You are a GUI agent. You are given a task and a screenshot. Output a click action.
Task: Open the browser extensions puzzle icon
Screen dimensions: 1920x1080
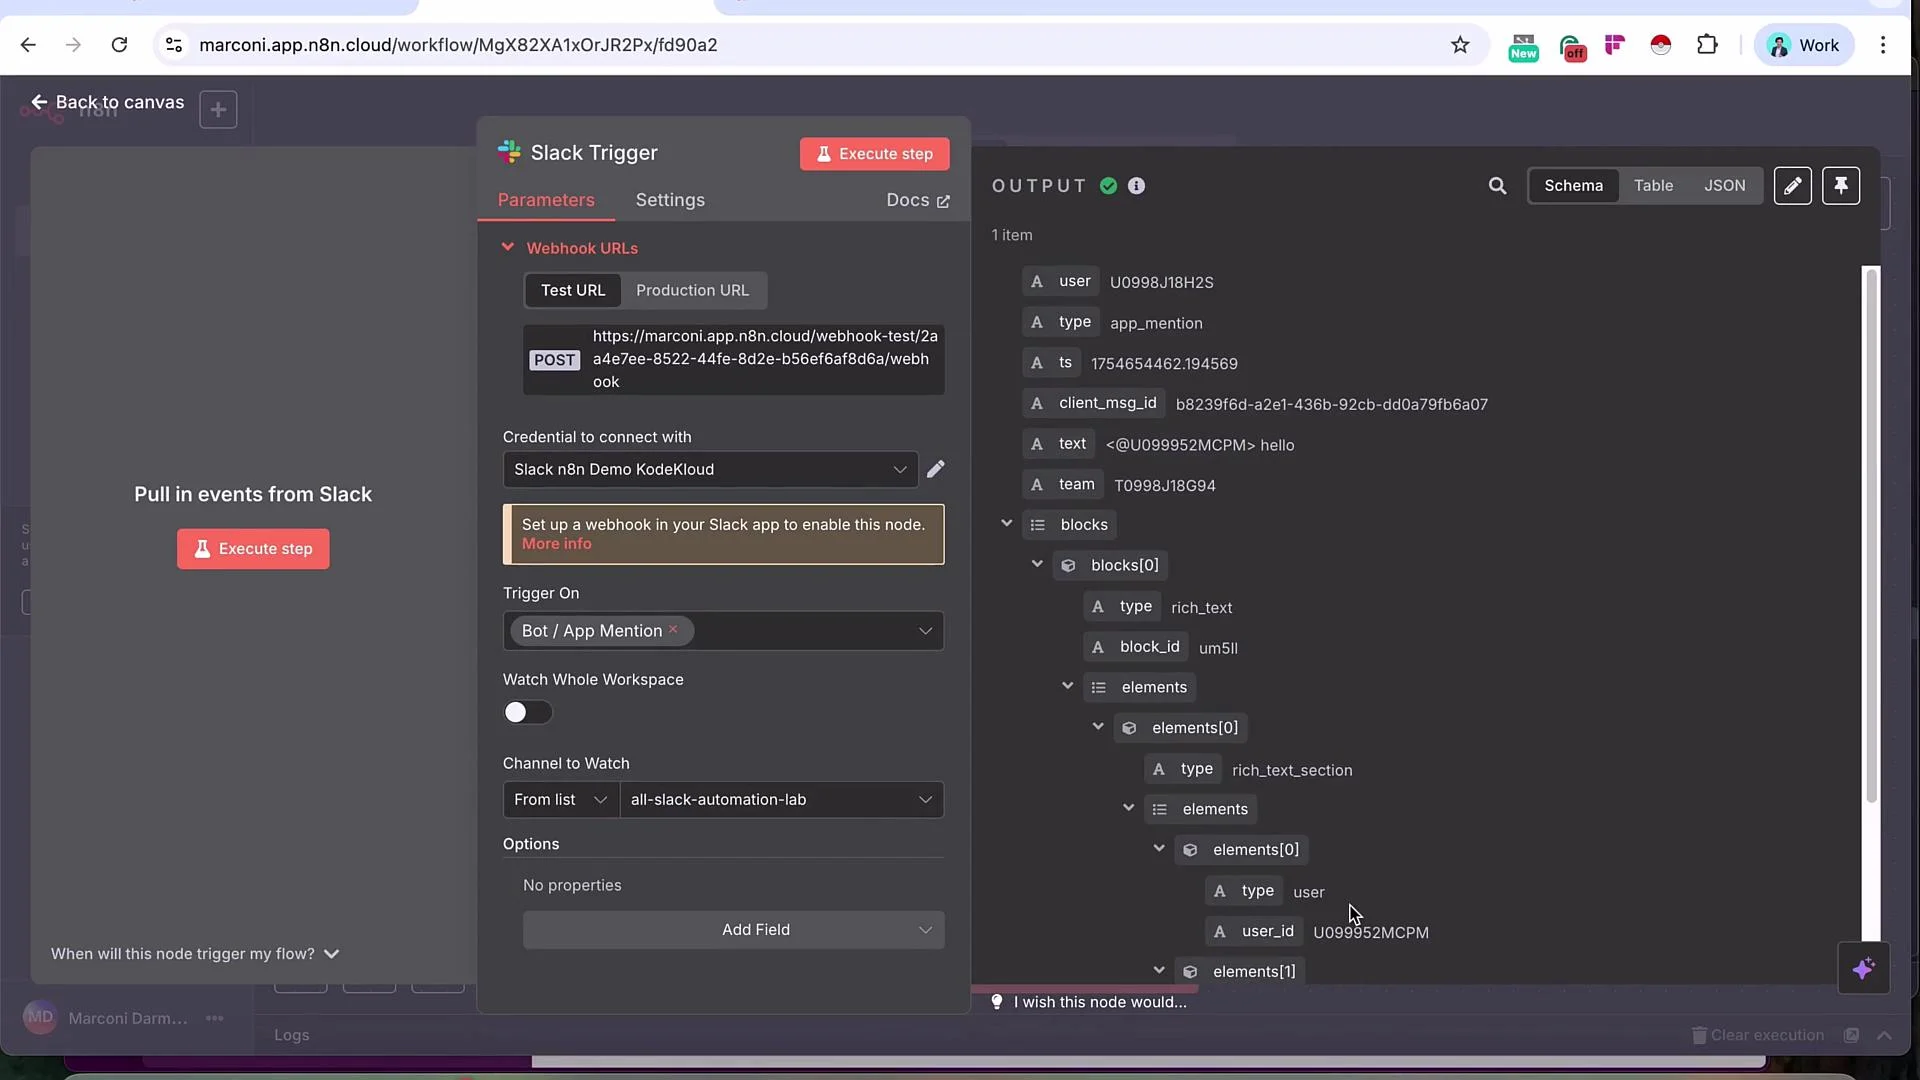[x=1707, y=45]
